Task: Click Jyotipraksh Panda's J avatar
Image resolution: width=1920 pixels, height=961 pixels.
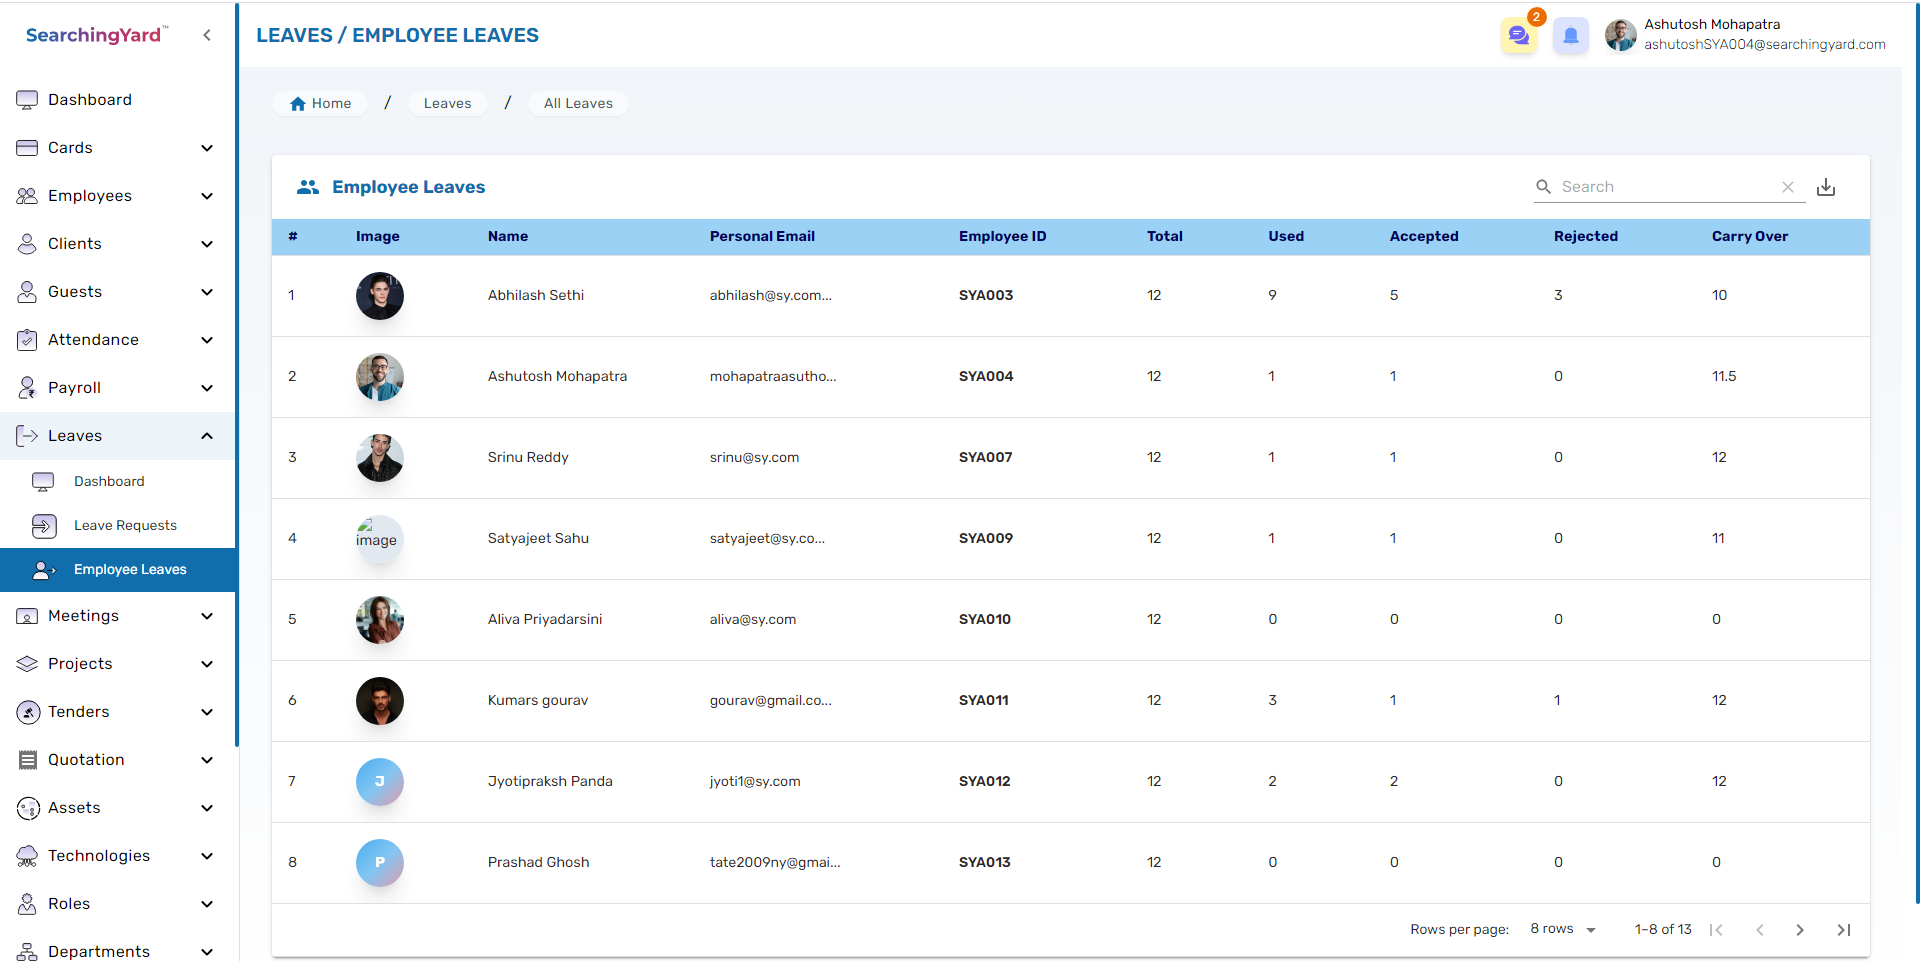Action: click(380, 782)
